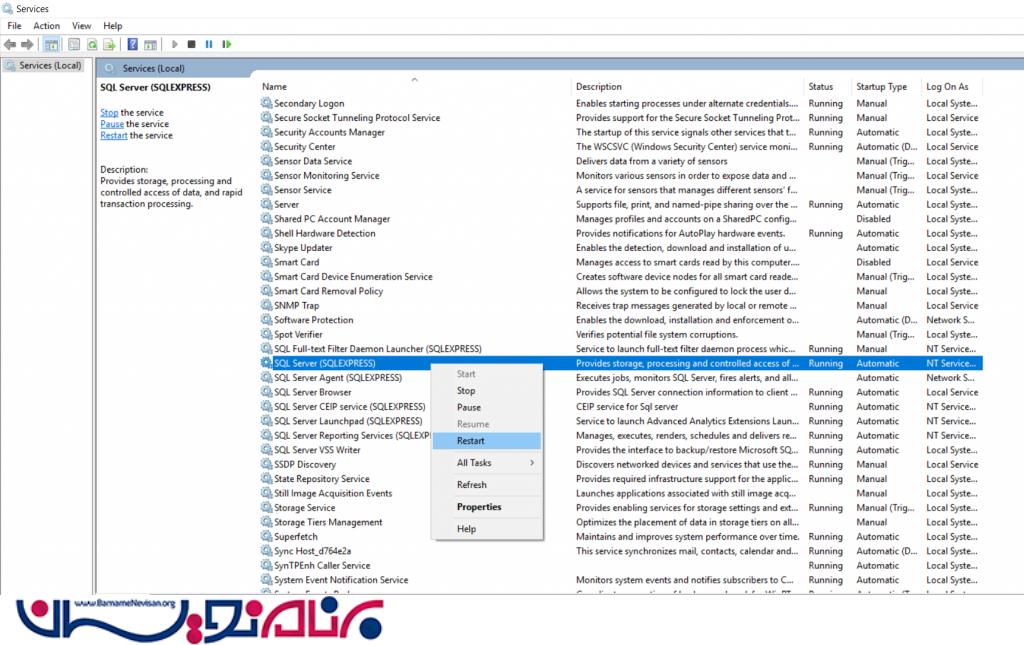Click the Restart Service icon in toolbar
The height and width of the screenshot is (645, 1024).
point(227,44)
